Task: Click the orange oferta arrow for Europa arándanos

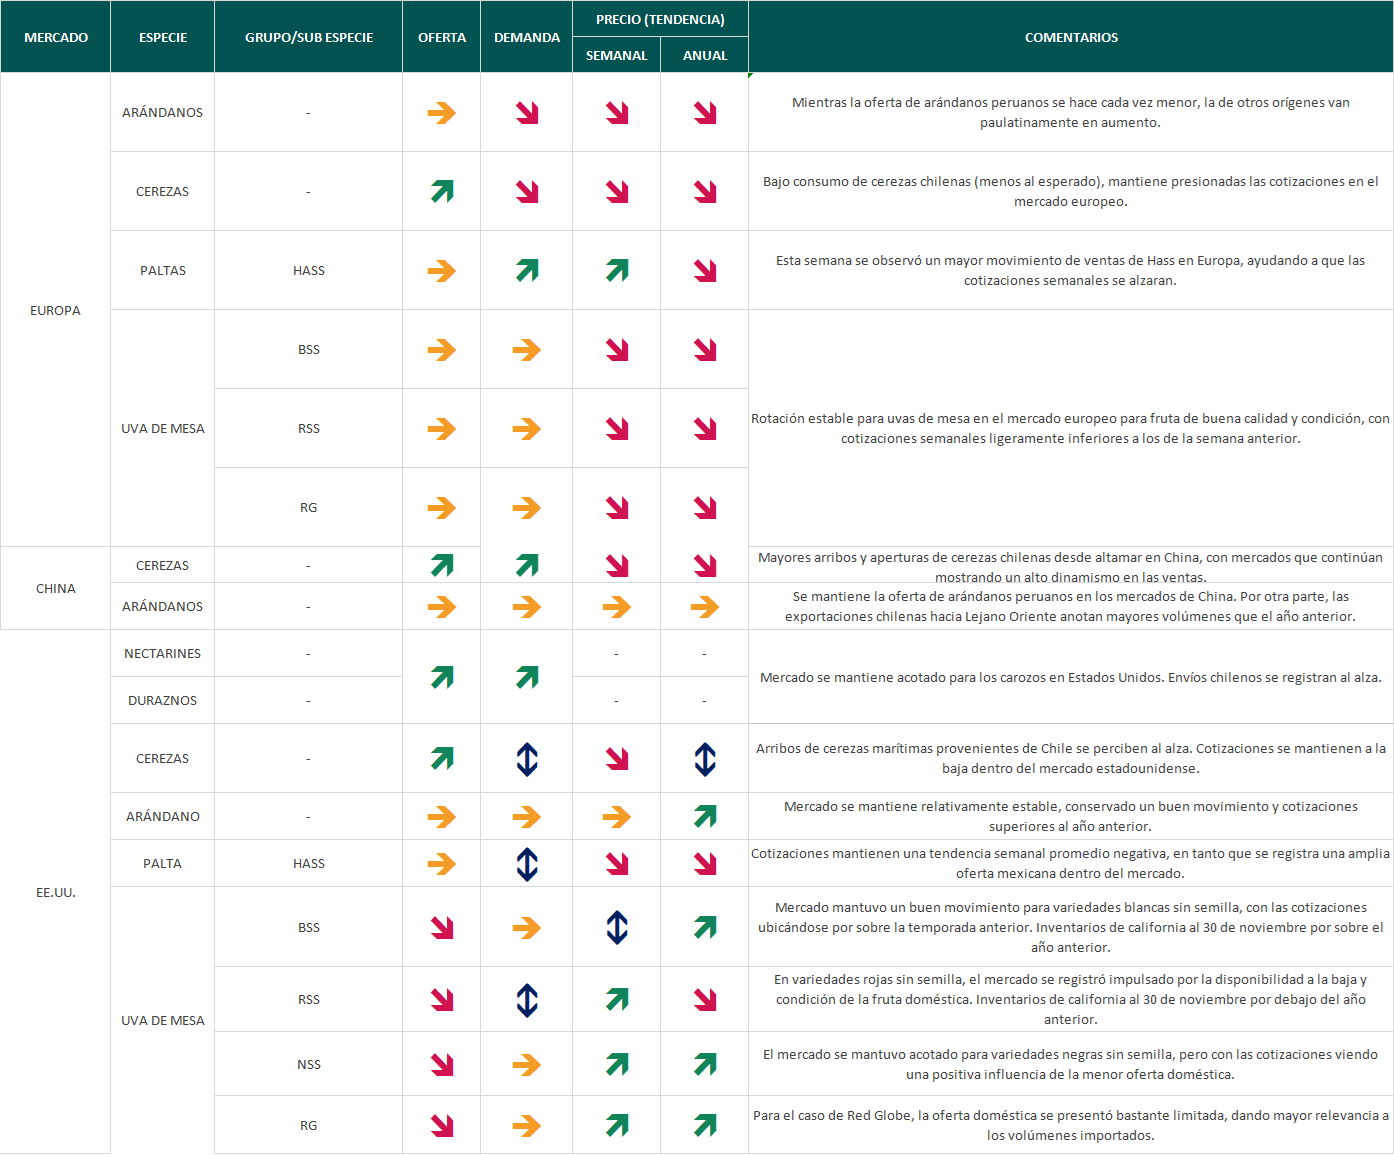Action: pyautogui.click(x=441, y=113)
